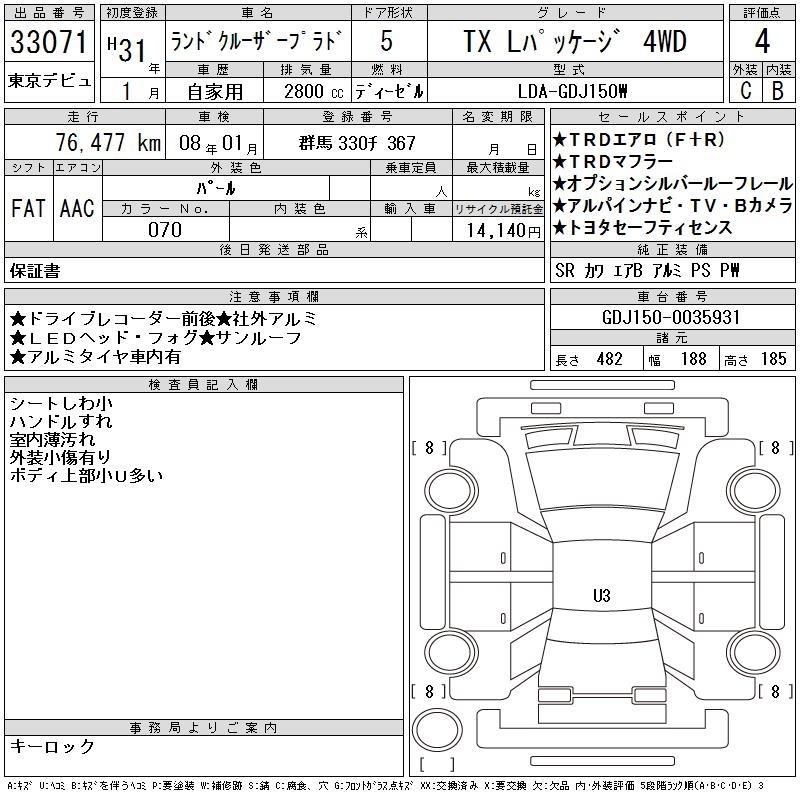Click the FAT shift value
The width and height of the screenshot is (800, 800).
28,209
